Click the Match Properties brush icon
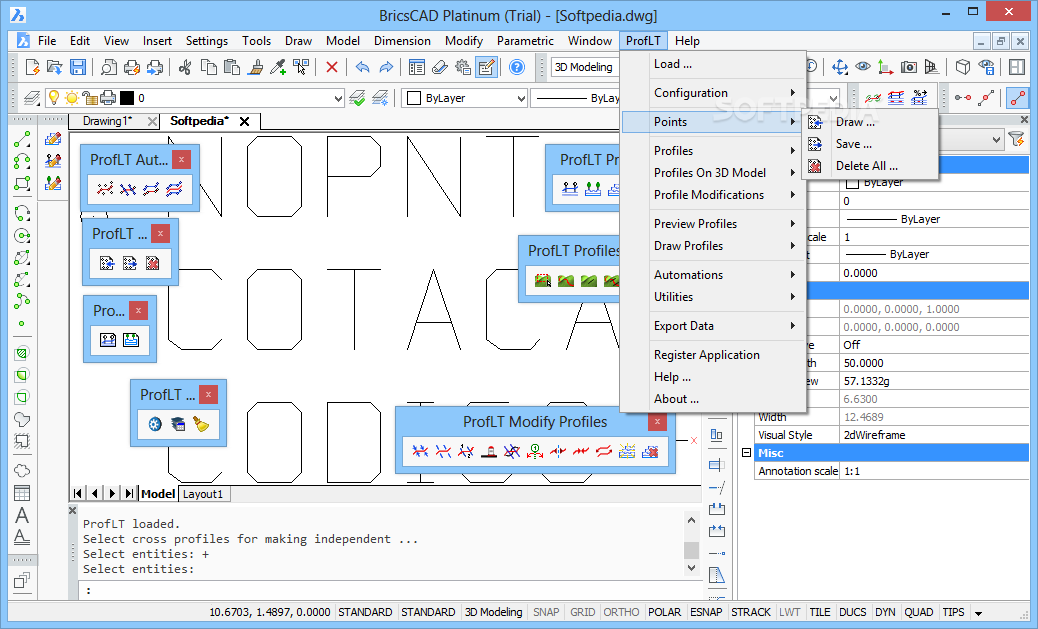The height and width of the screenshot is (629, 1038). coord(255,67)
